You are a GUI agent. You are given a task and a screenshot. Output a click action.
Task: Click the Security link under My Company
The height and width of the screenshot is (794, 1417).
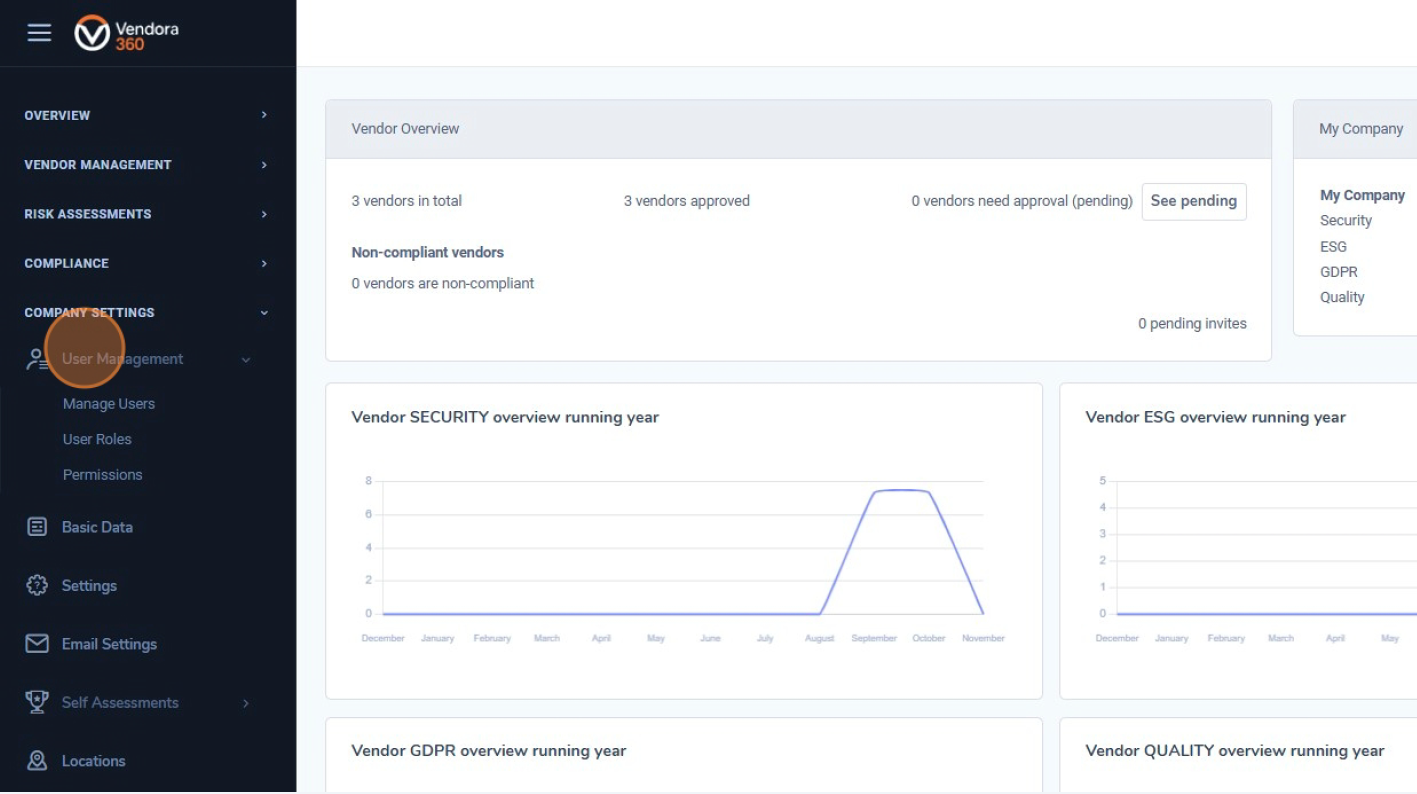pos(1345,221)
